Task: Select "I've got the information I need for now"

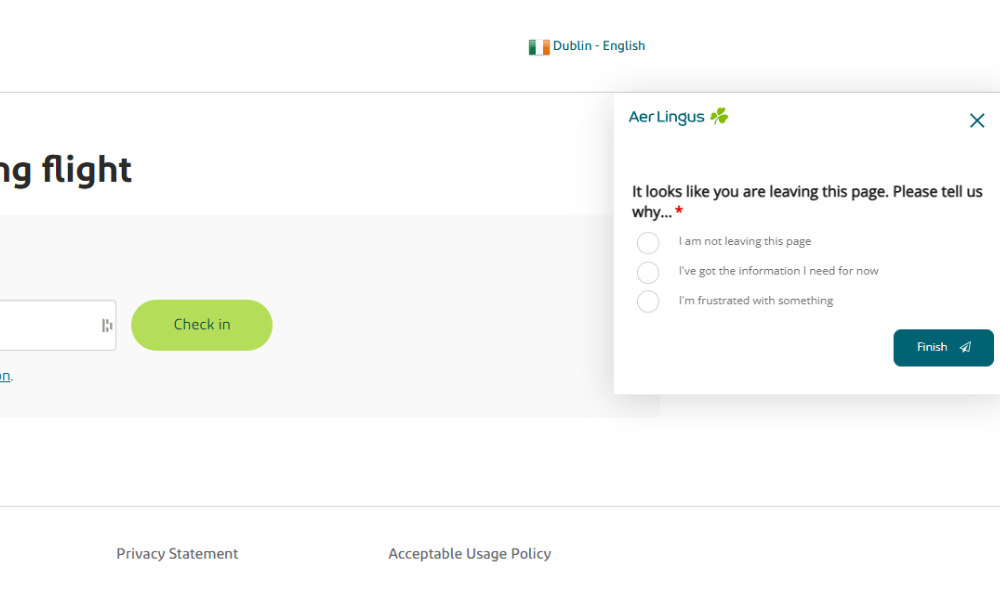Action: 648,272
